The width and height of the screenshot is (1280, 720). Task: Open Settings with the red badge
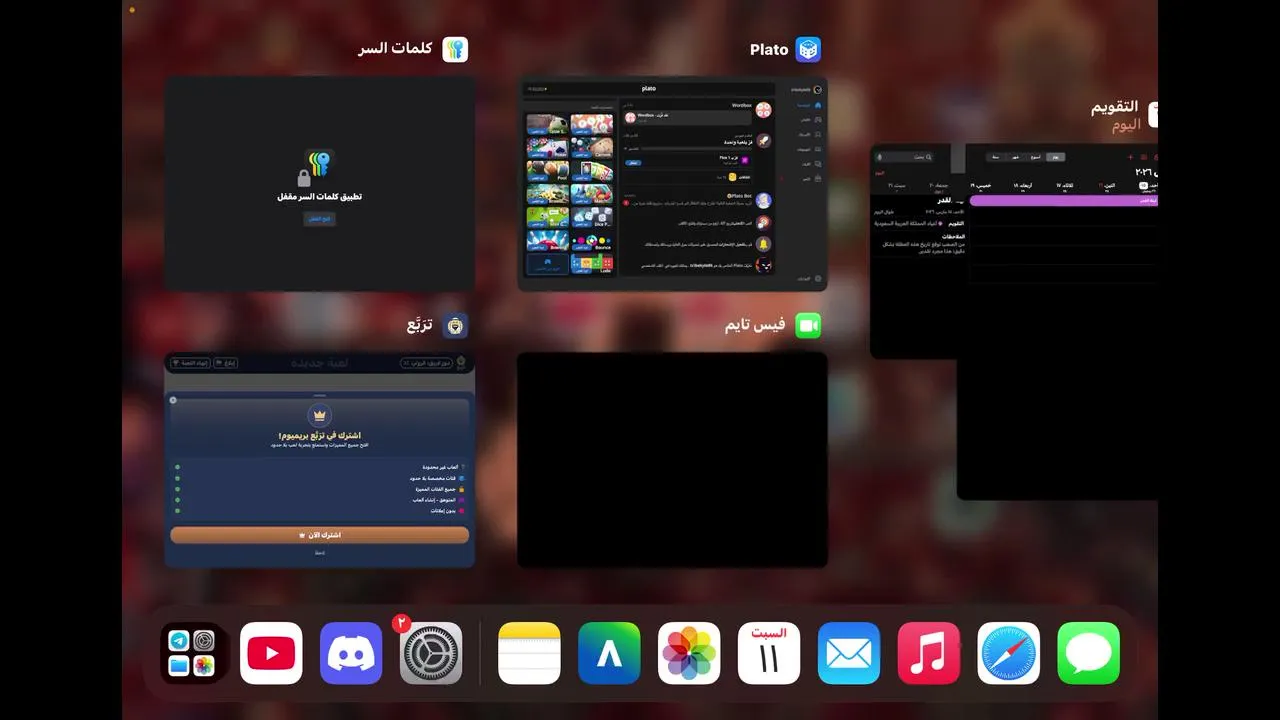point(431,653)
